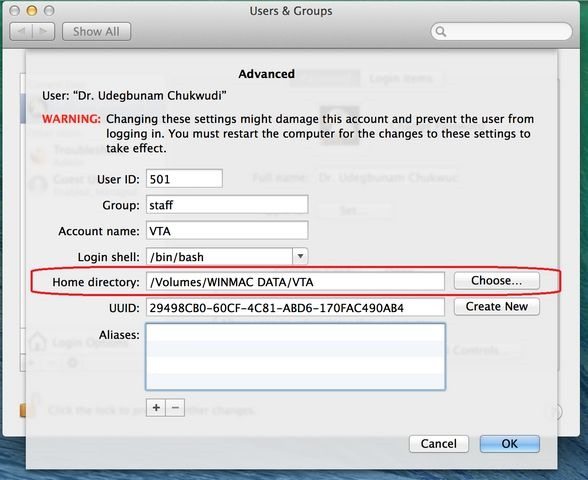This screenshot has width=588, height=480.
Task: Click the 'UUID:' label
Action: coord(124,308)
